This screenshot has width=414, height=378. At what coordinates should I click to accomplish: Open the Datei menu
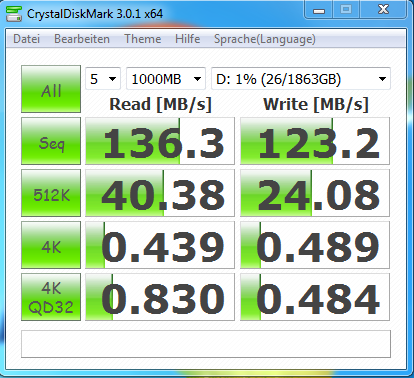click(x=26, y=39)
